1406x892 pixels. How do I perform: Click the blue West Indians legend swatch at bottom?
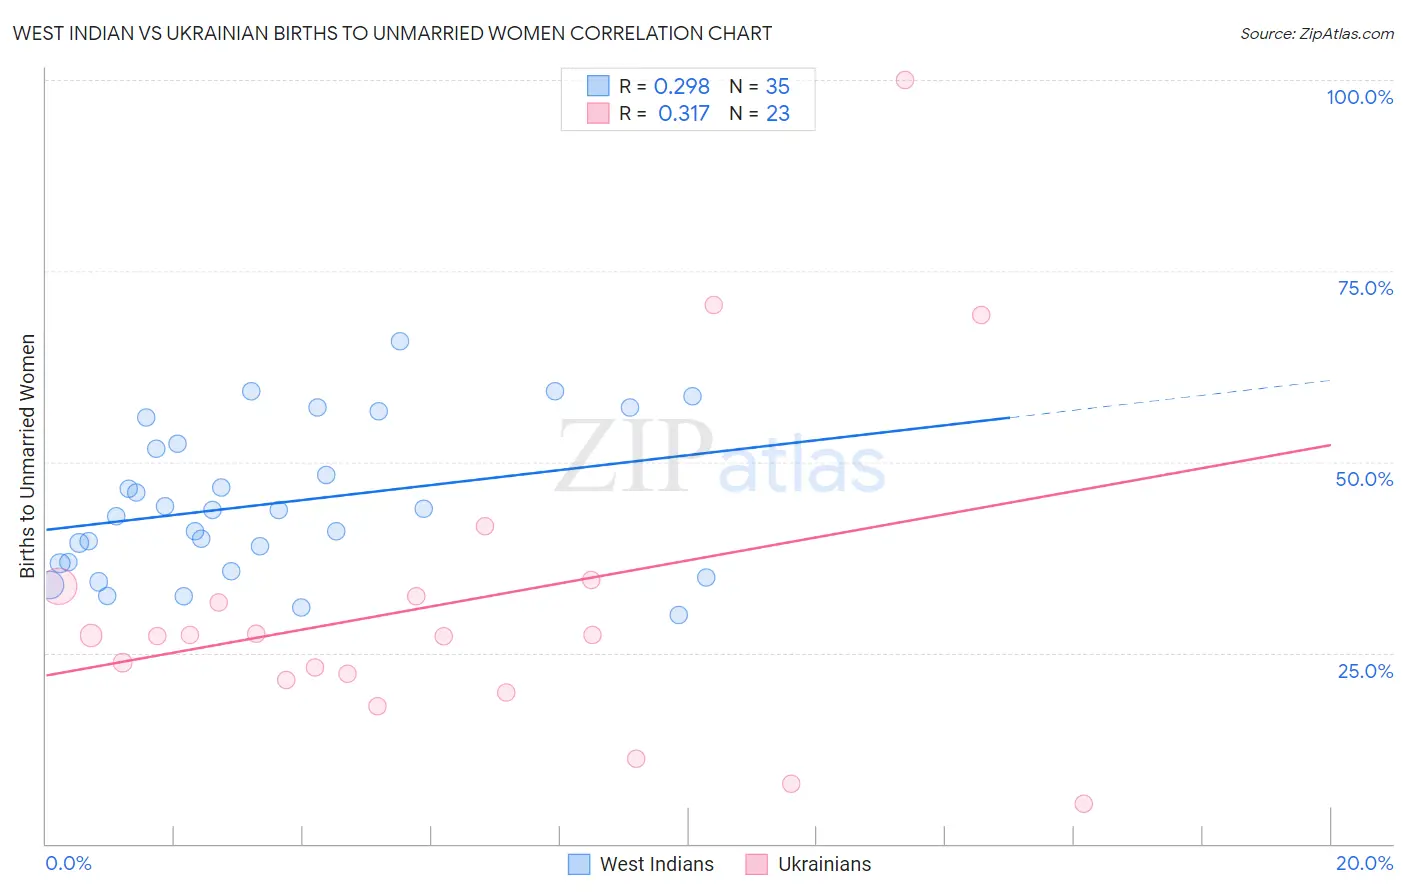click(578, 864)
